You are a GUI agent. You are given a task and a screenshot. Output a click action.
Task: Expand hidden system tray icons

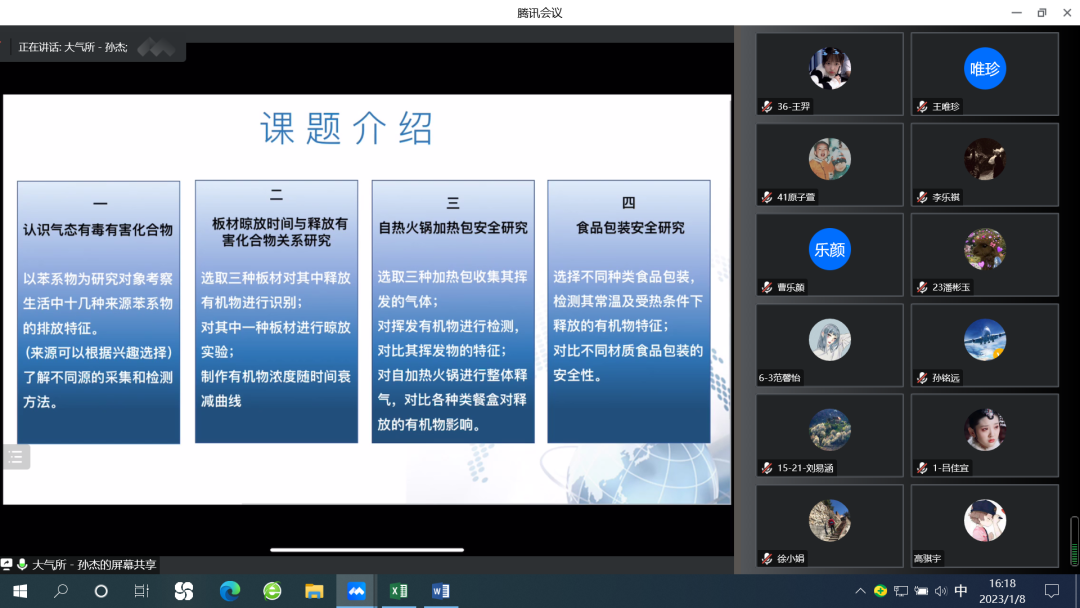point(860,591)
